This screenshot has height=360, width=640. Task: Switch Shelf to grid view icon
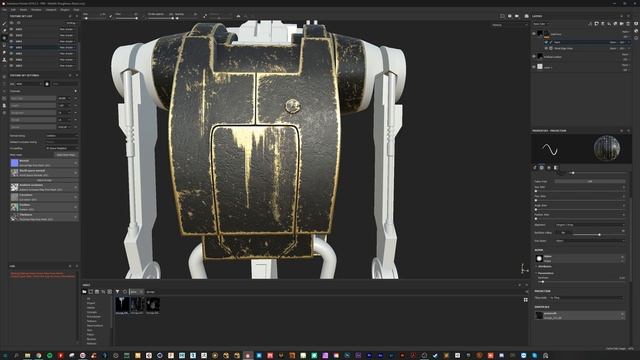point(526,300)
